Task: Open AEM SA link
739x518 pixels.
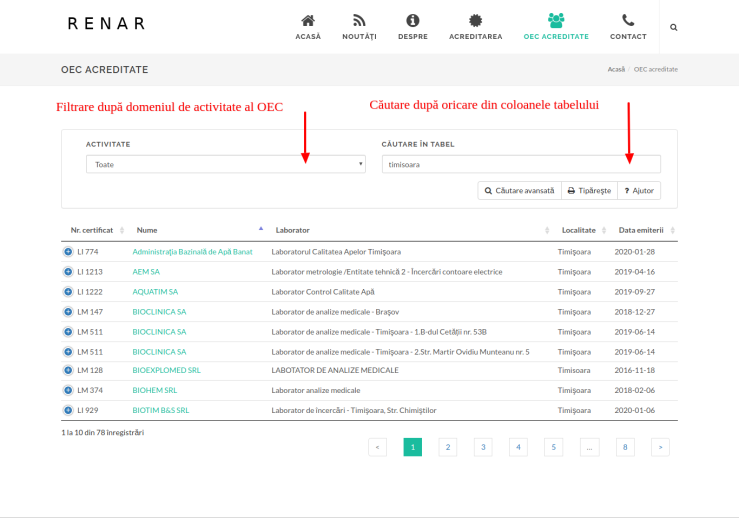Action: click(x=146, y=272)
